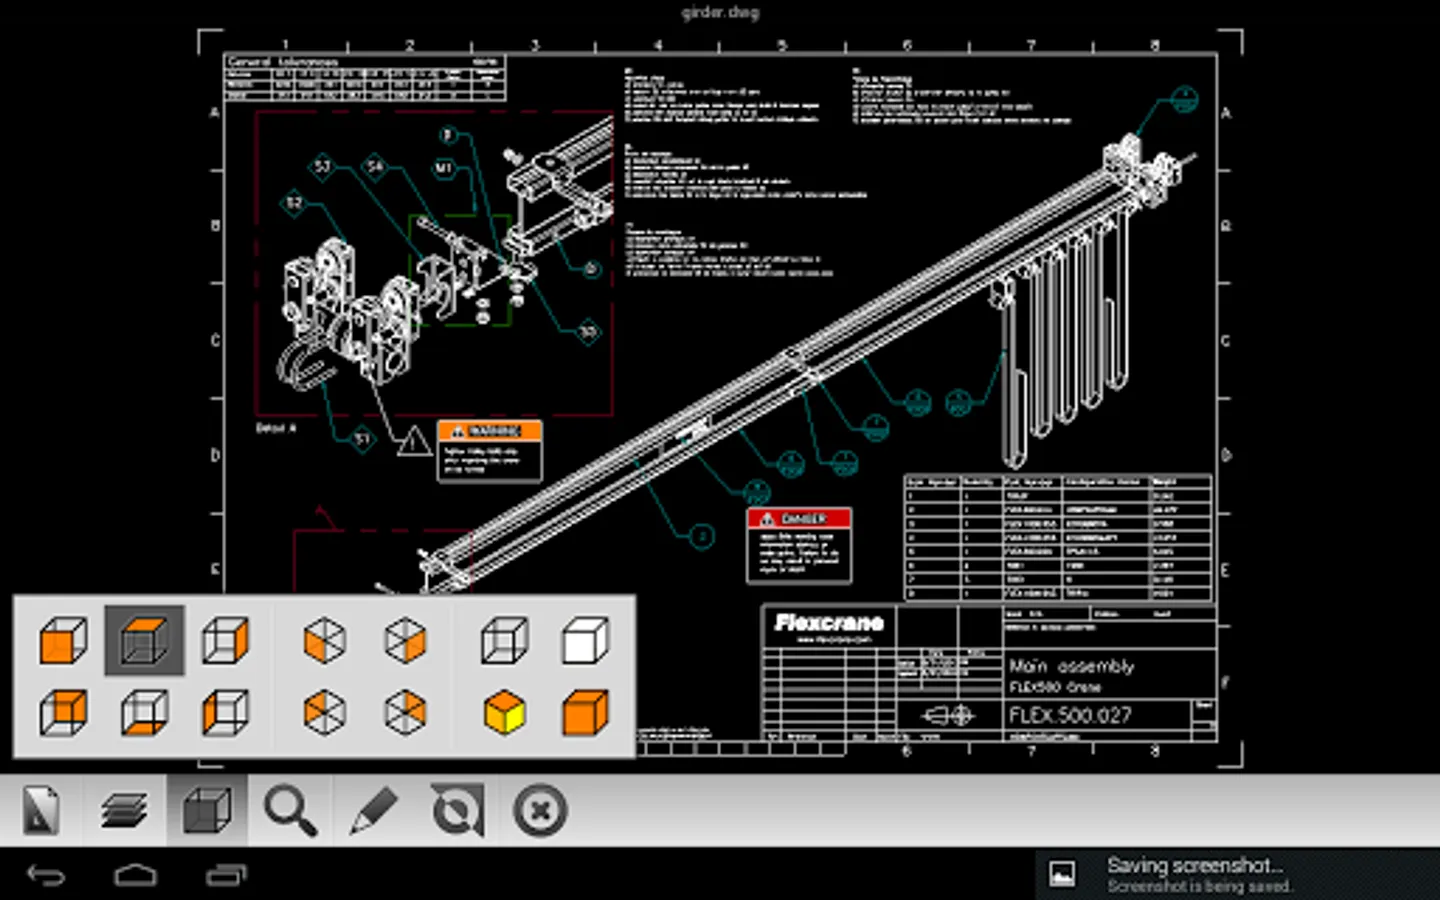This screenshot has width=1440, height=900.
Task: Tap the Android back navigation button
Action: click(x=46, y=876)
